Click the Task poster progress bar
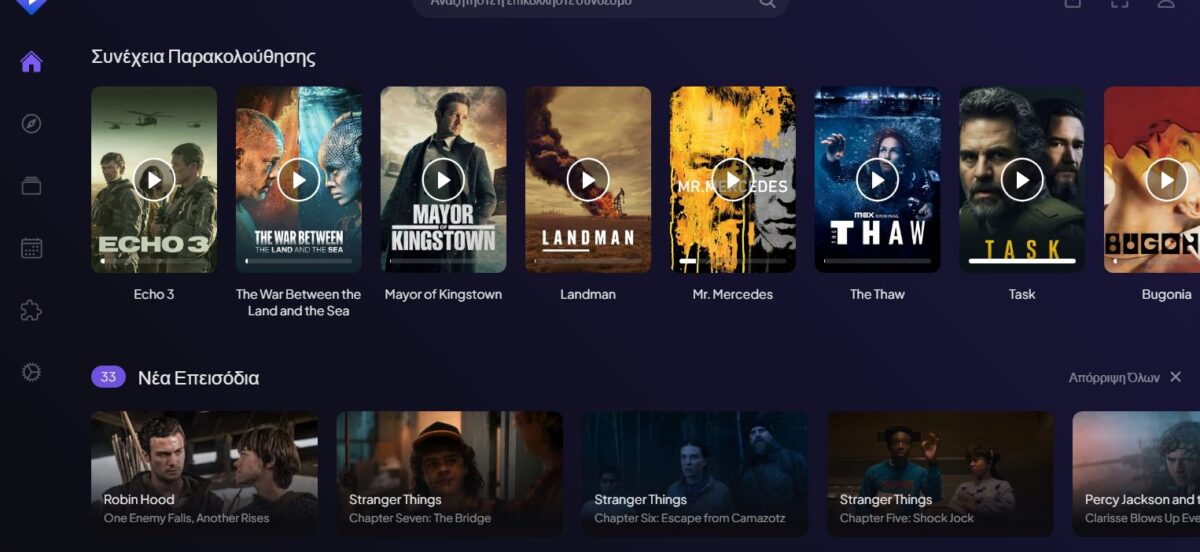This screenshot has width=1200, height=552. coord(1022,261)
